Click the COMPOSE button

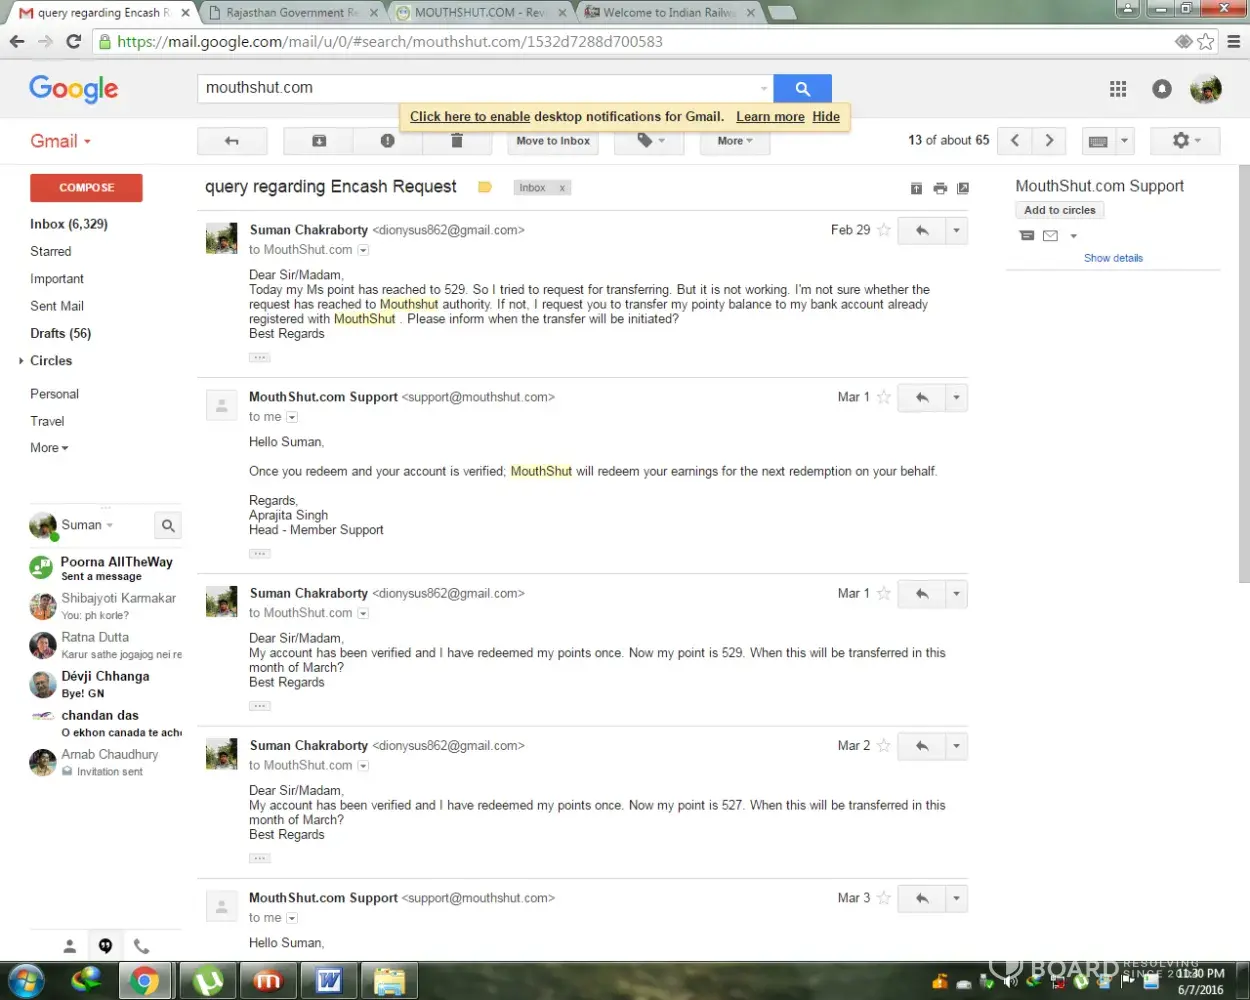tap(86, 188)
